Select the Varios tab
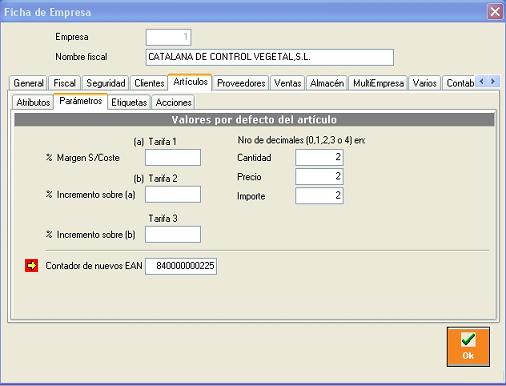Viewport: 506px width, 386px height. coord(425,83)
